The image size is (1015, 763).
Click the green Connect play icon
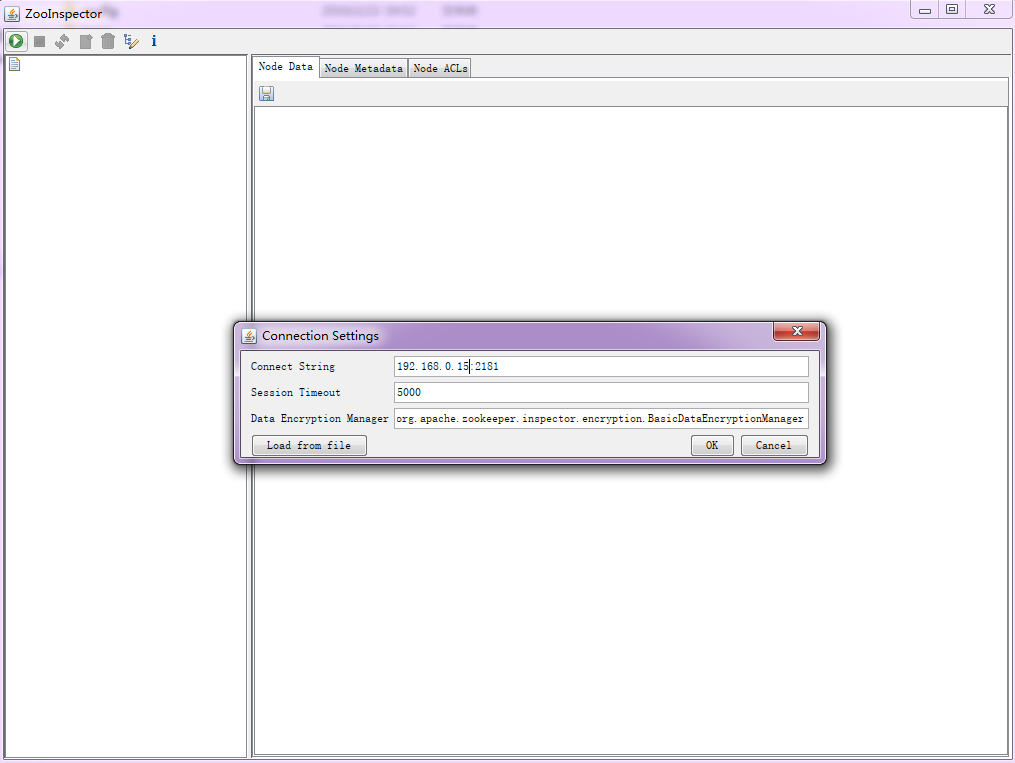point(16,41)
